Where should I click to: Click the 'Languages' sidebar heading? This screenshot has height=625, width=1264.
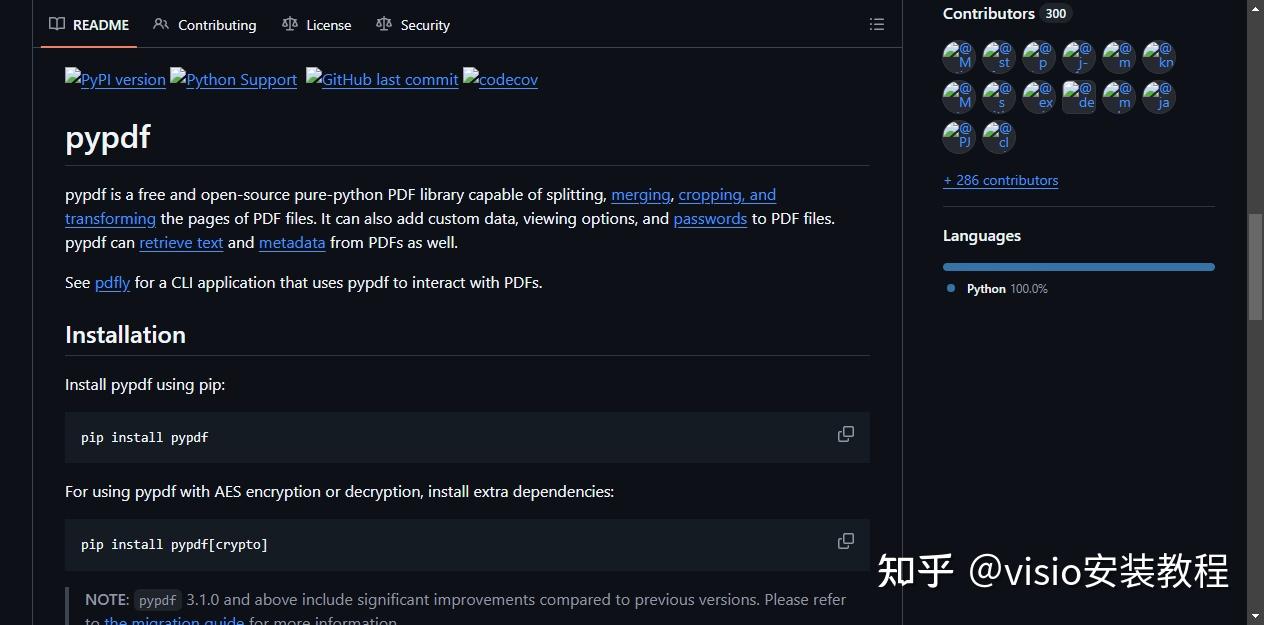click(982, 236)
